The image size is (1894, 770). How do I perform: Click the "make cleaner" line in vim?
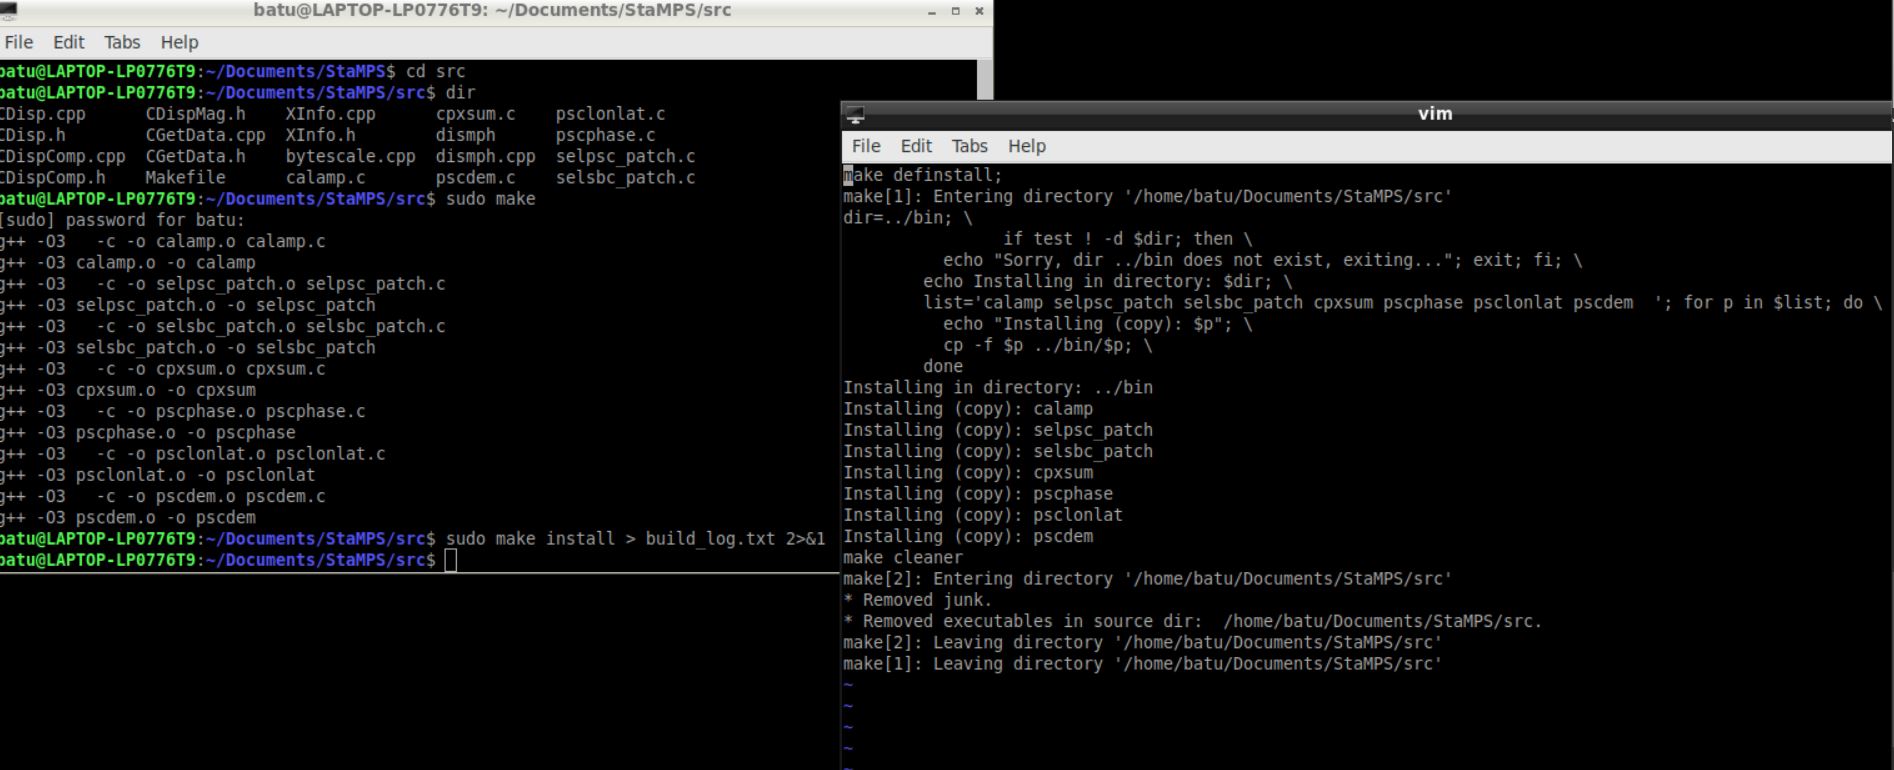(903, 557)
